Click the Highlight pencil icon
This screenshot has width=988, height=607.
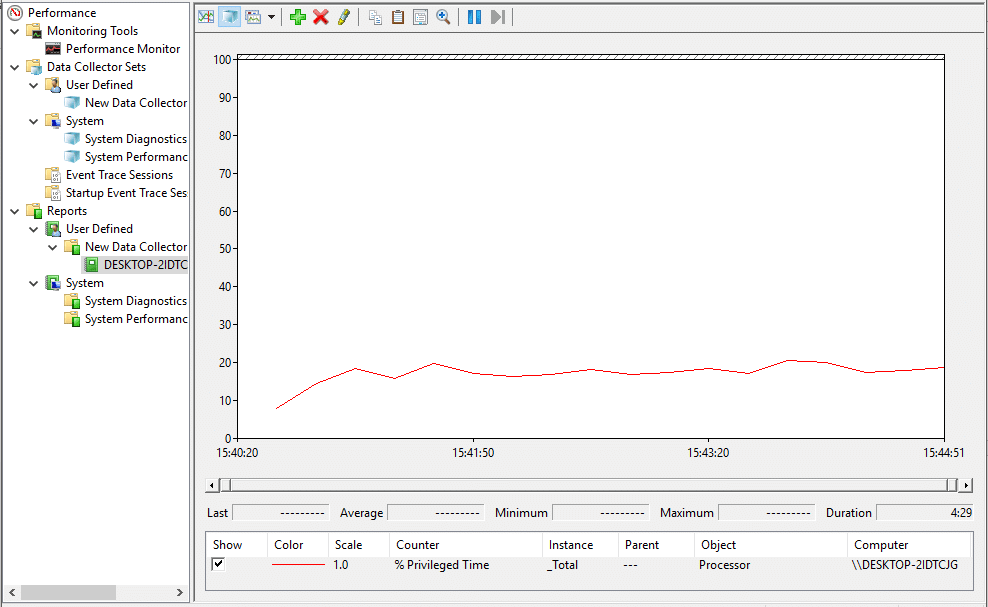(343, 17)
